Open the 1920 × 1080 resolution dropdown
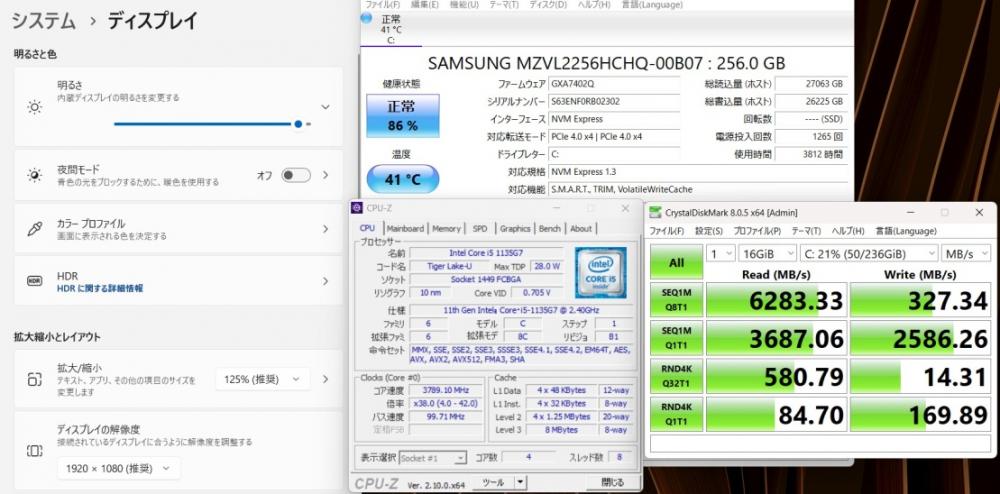The width and height of the screenshot is (1000, 494). (119, 469)
